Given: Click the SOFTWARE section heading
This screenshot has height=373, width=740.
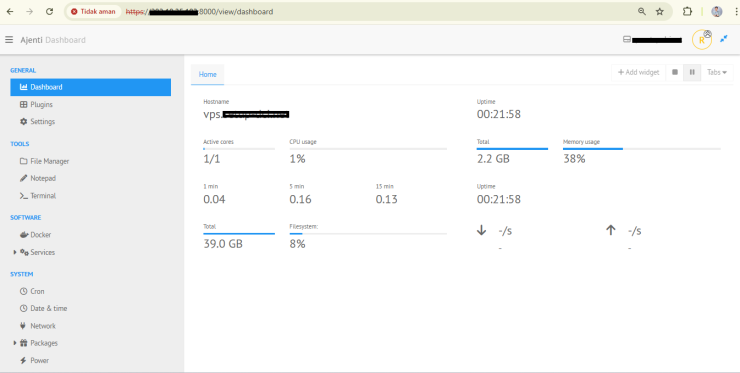Looking at the screenshot, I should [x=25, y=218].
